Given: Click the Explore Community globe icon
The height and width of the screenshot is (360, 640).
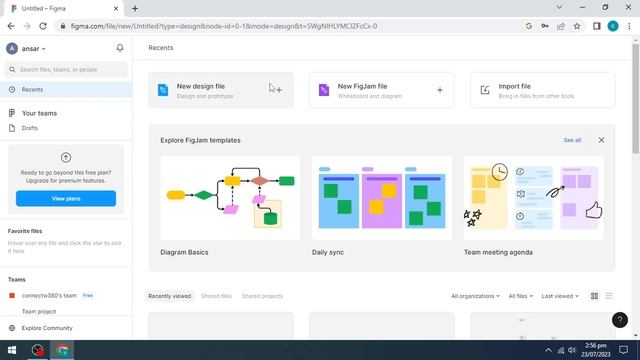Looking at the screenshot, I should point(12,328).
